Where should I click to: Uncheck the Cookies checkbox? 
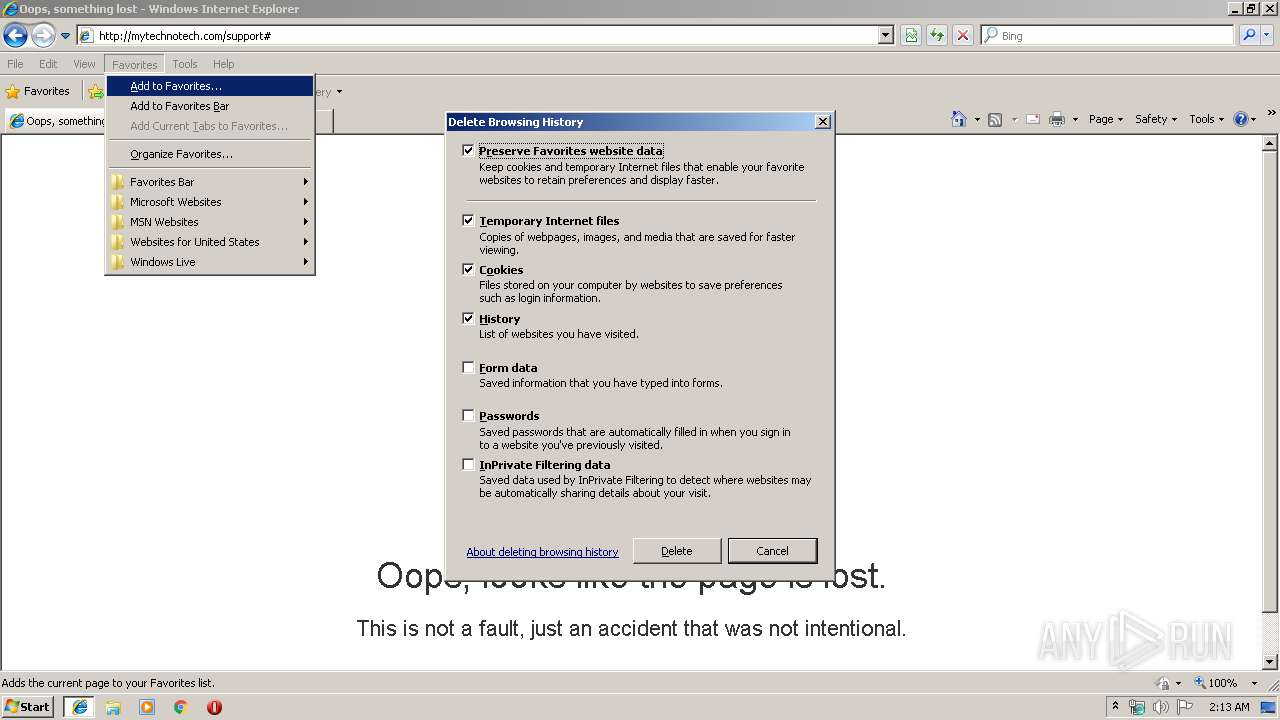[468, 270]
